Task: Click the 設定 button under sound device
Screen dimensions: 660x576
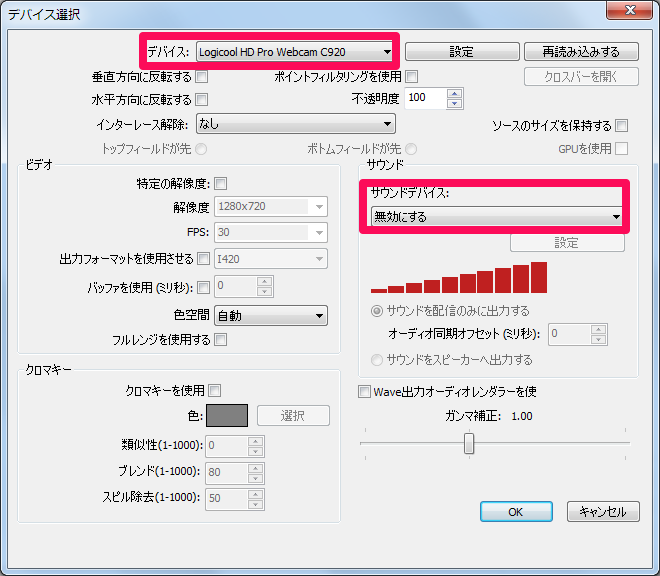Action: pos(567,243)
